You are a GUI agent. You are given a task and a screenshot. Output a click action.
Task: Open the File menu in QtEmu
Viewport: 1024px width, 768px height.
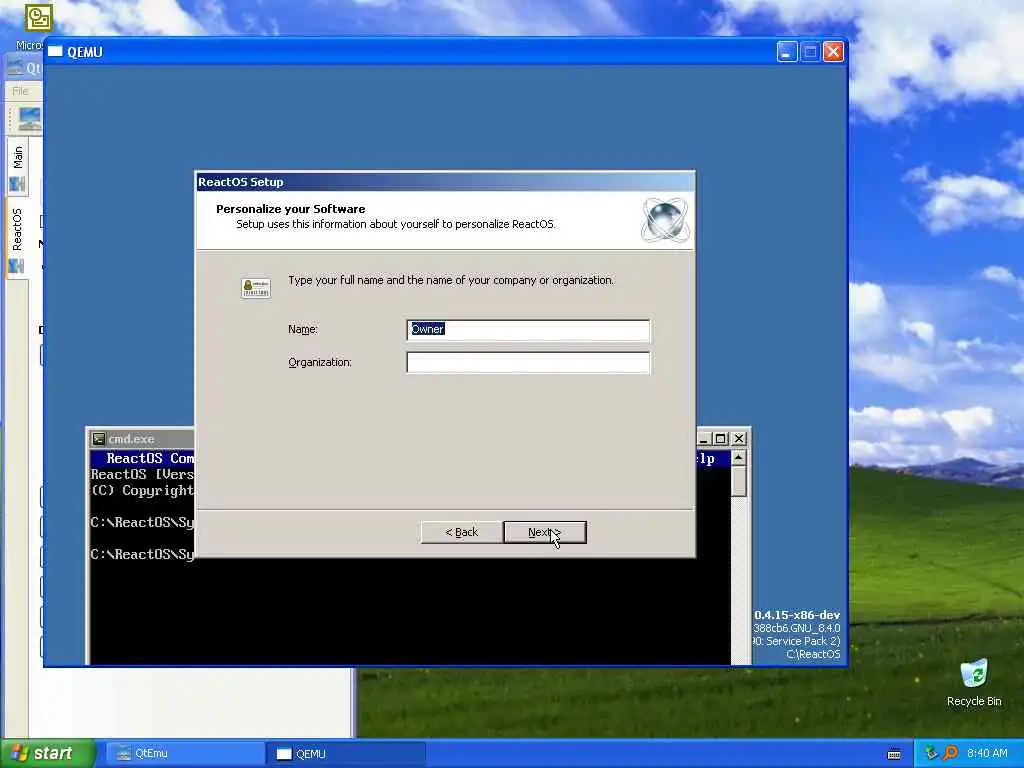tap(20, 91)
